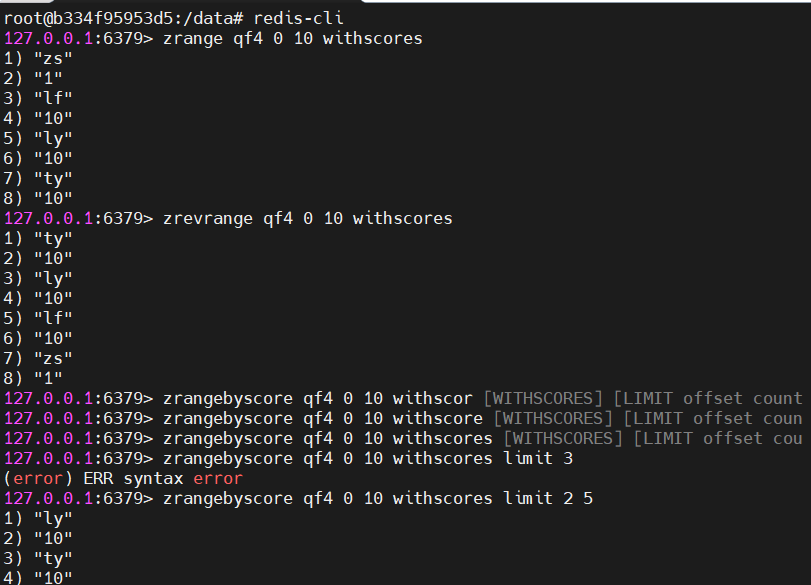The height and width of the screenshot is (585, 811).
Task: Click the "ty" result in last output
Action: point(53,559)
